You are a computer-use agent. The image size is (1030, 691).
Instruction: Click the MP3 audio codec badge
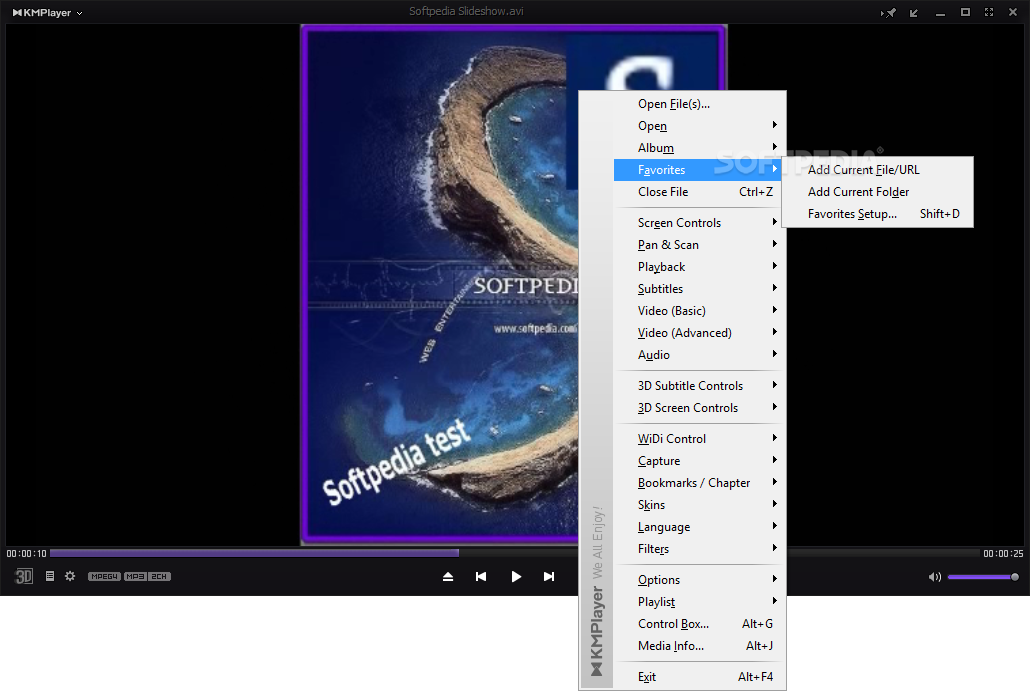(x=135, y=576)
